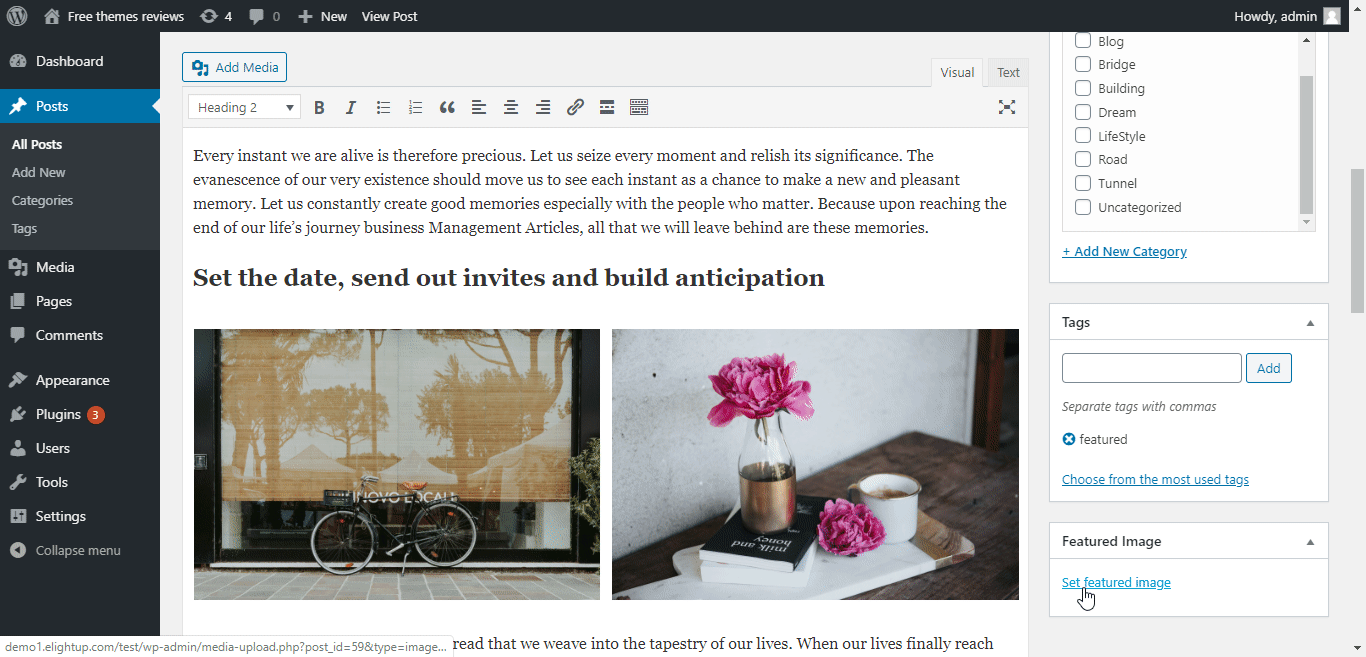Open Plugins menu with 3 updates
The height and width of the screenshot is (657, 1366).
click(x=80, y=414)
